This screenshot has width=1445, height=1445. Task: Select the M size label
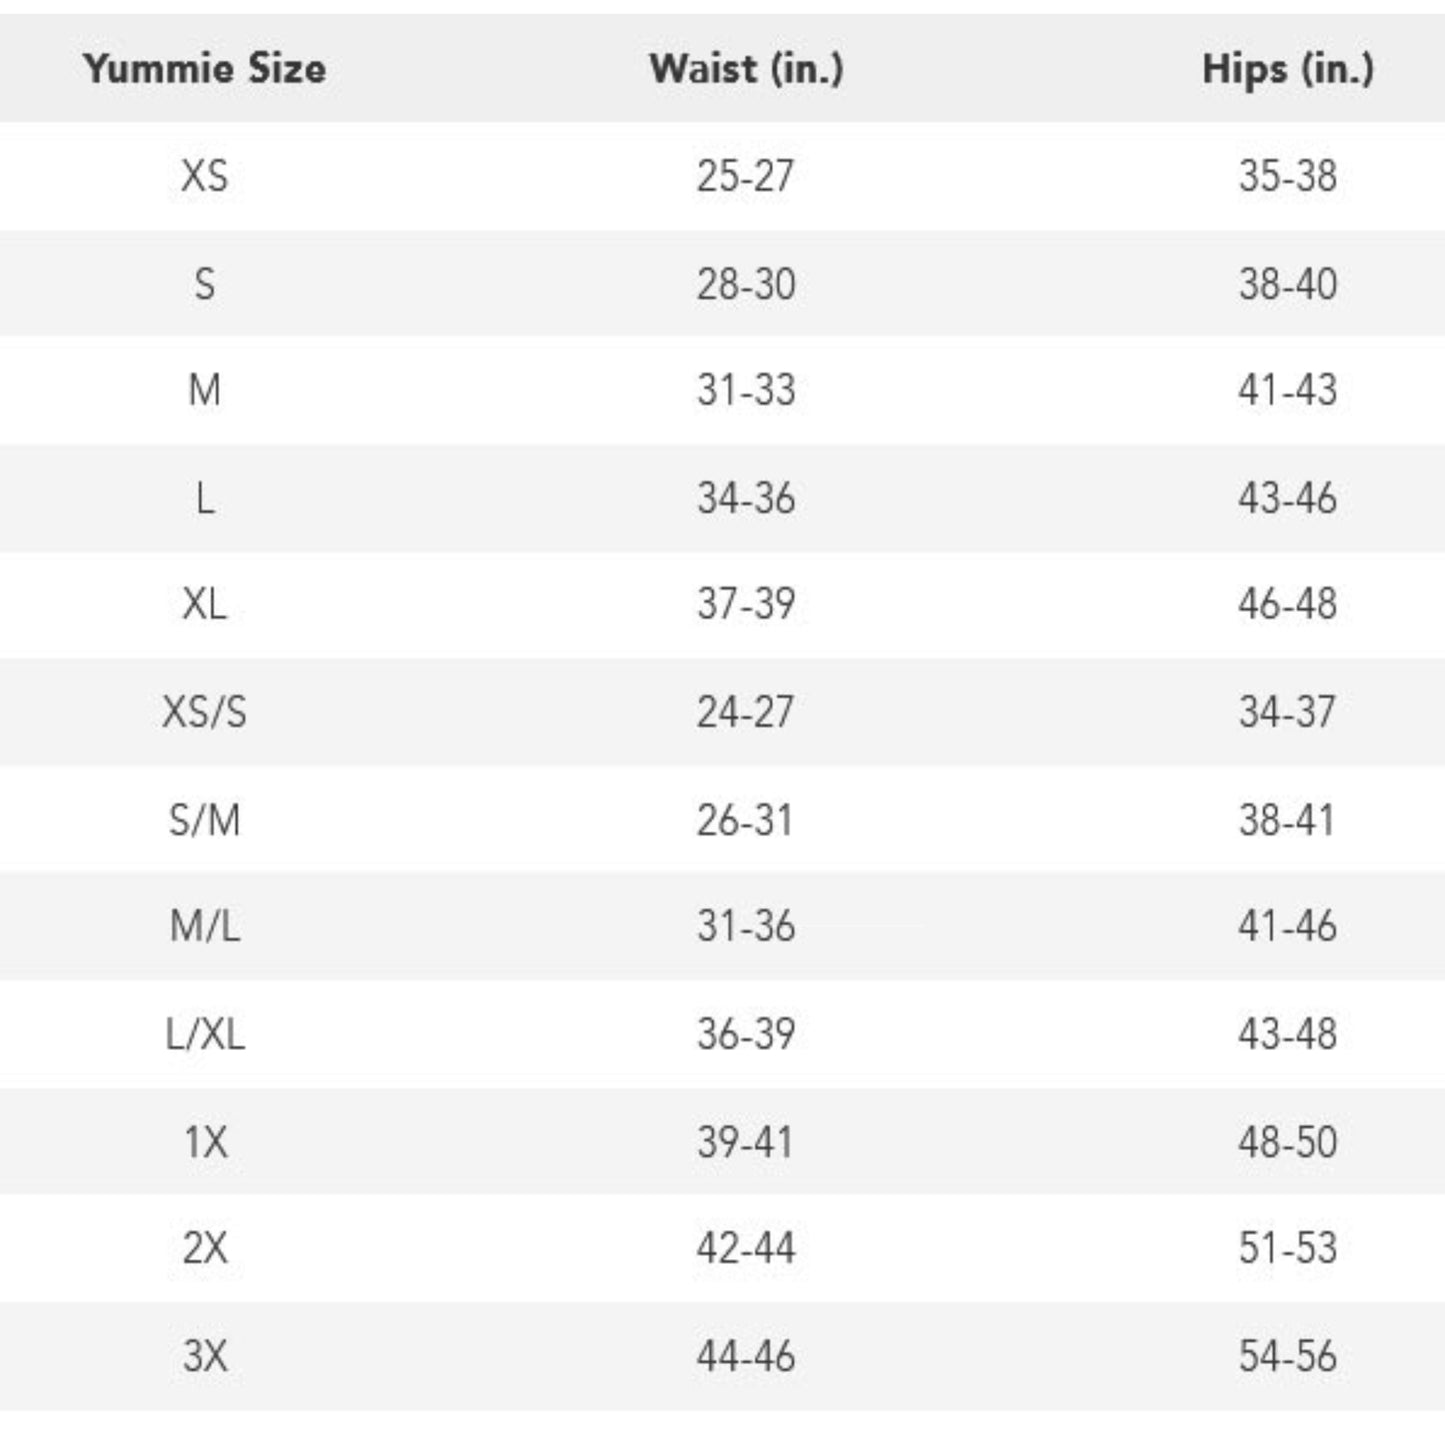point(205,390)
